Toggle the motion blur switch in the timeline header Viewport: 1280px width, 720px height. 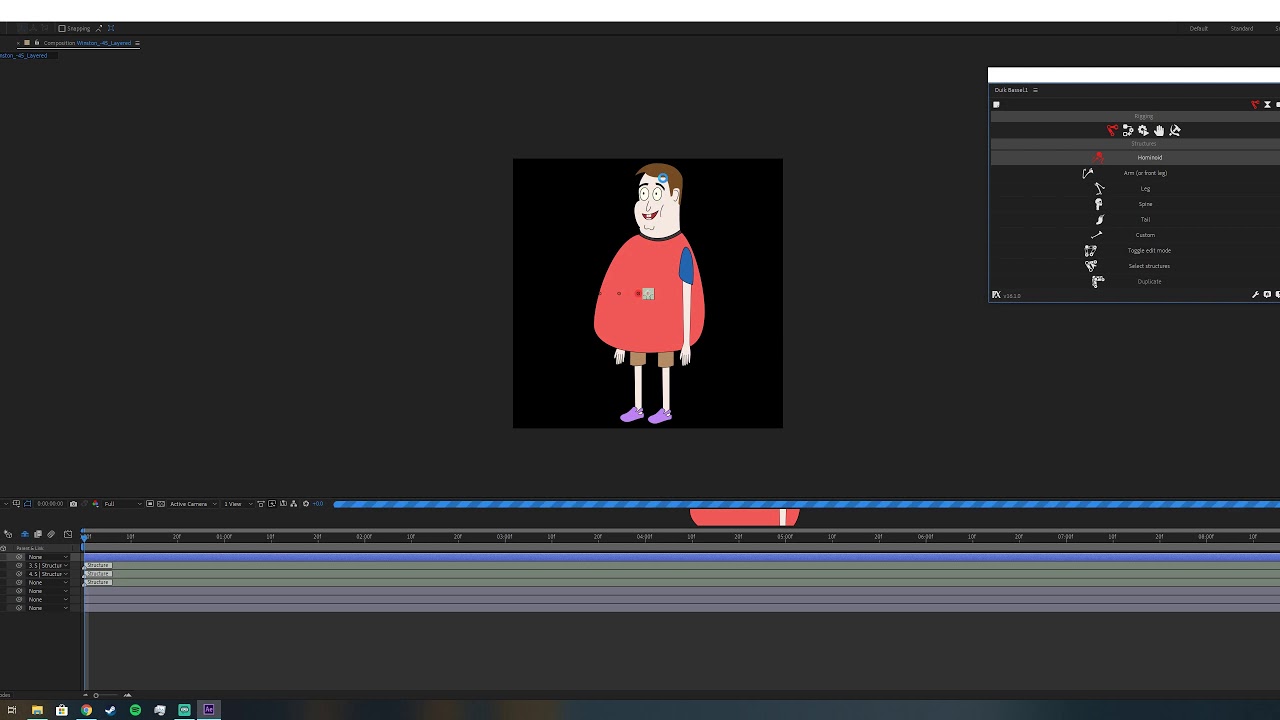pyautogui.click(x=51, y=534)
